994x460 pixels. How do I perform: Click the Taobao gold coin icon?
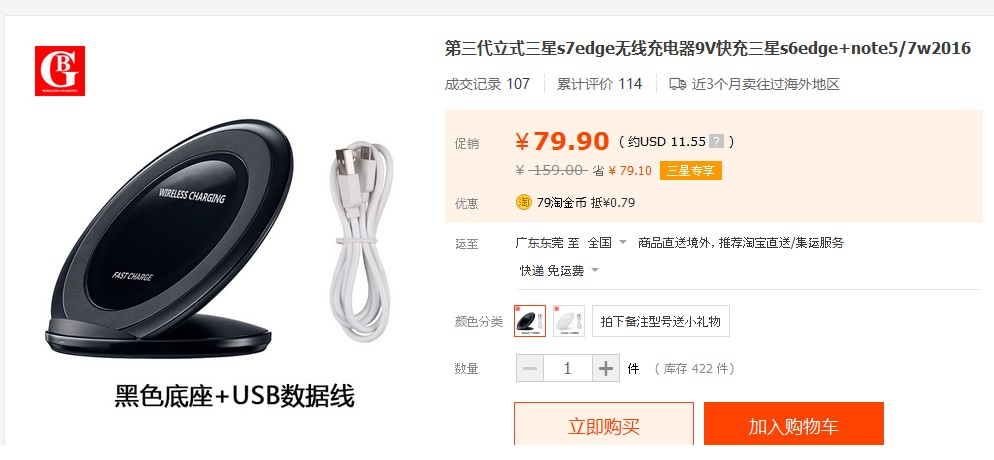(x=524, y=203)
